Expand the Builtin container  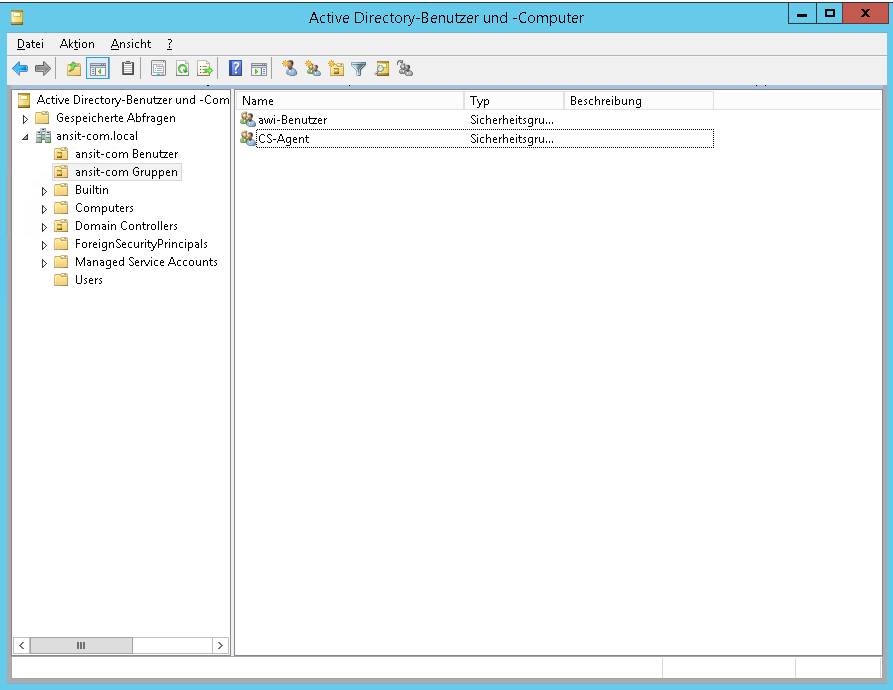pos(44,191)
